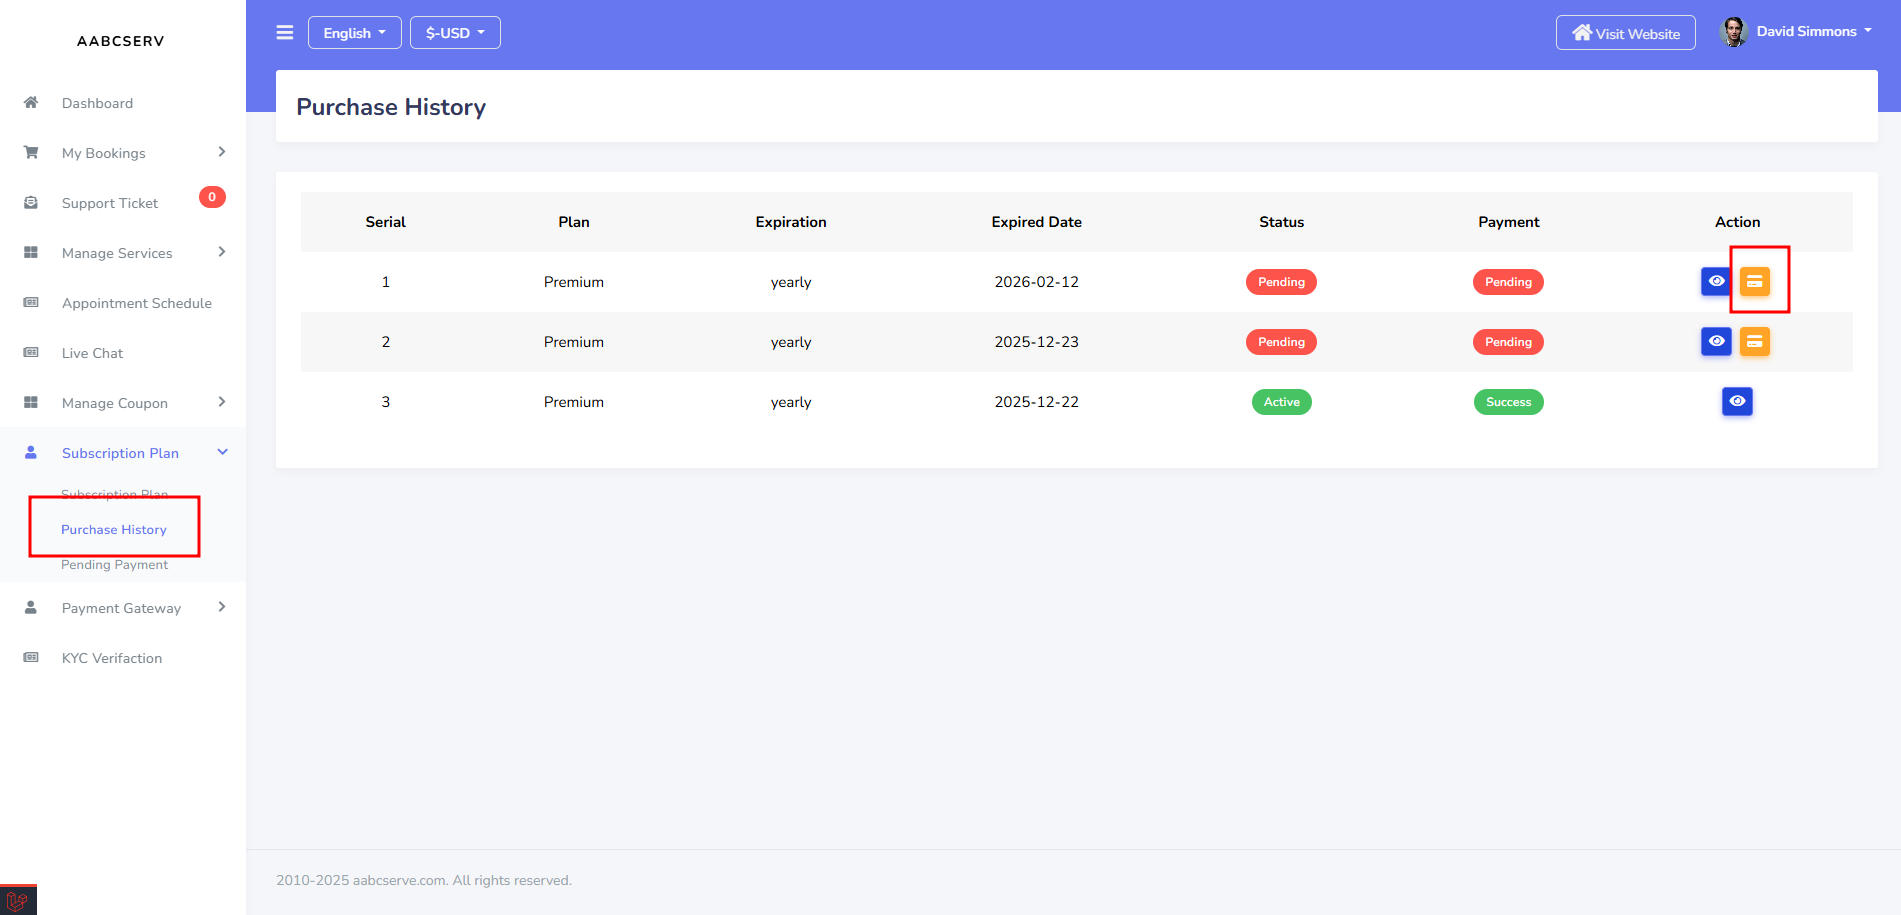Click the Live Chat icon
Image resolution: width=1901 pixels, height=915 pixels.
pos(31,352)
